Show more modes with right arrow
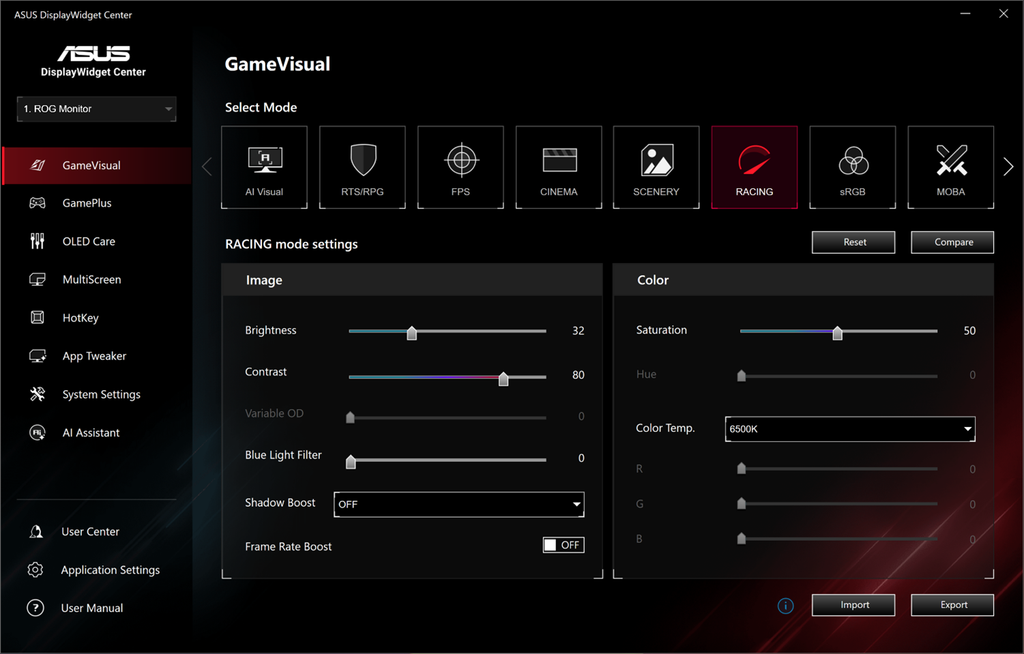The image size is (1024, 654). coord(1008,167)
